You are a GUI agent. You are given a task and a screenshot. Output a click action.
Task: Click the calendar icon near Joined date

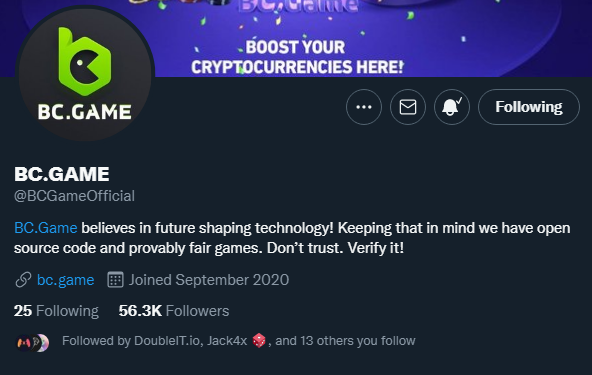tap(115, 280)
